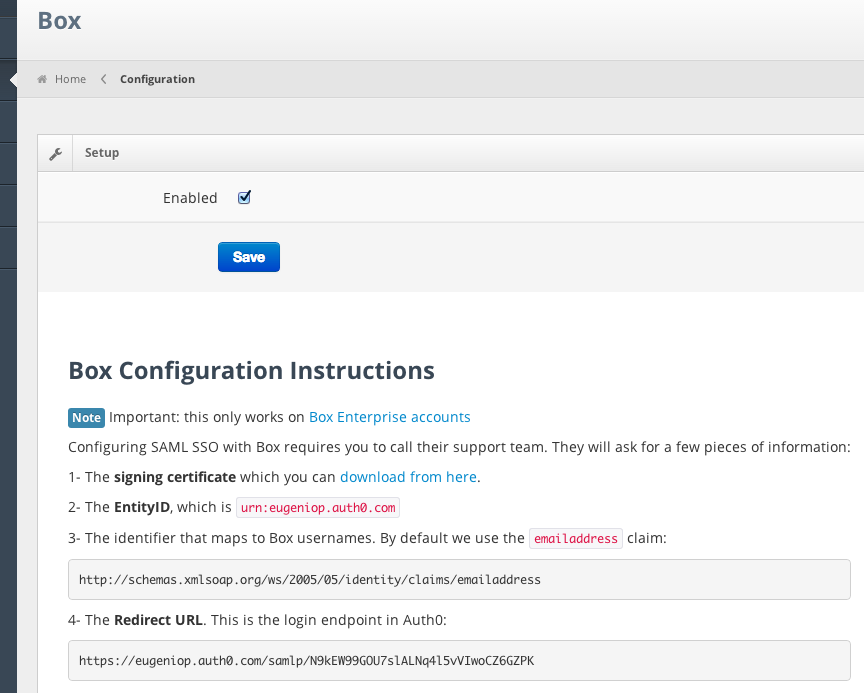The image size is (864, 693).
Task: Click the urn:eugeniop.auth0.com EntityID code
Action: point(318,507)
